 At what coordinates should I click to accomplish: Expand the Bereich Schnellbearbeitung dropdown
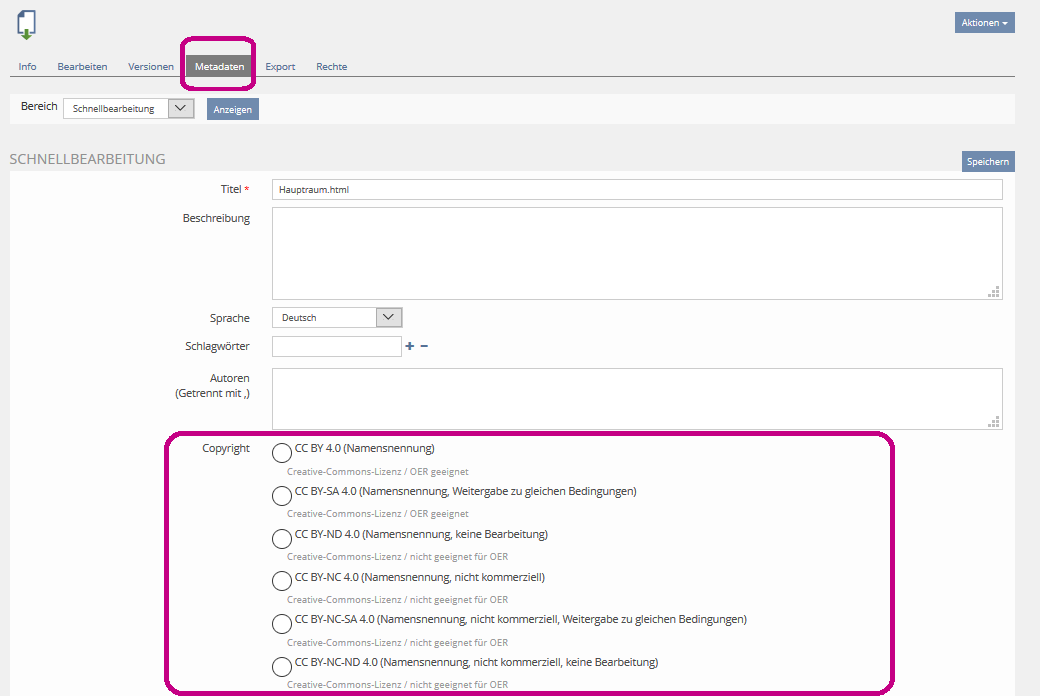pyautogui.click(x=128, y=109)
